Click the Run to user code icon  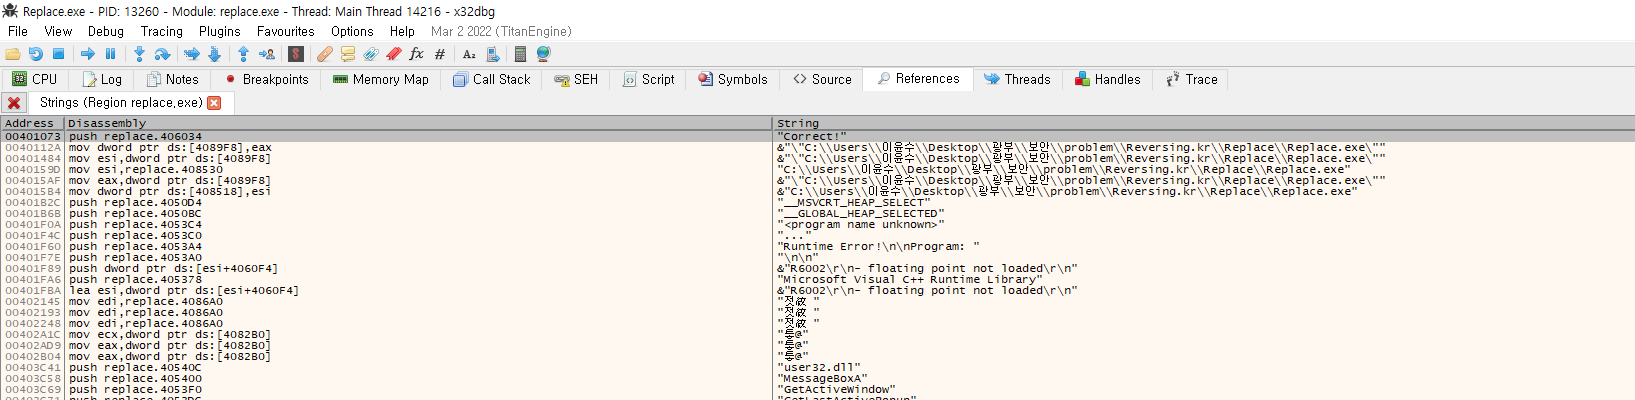click(266, 54)
